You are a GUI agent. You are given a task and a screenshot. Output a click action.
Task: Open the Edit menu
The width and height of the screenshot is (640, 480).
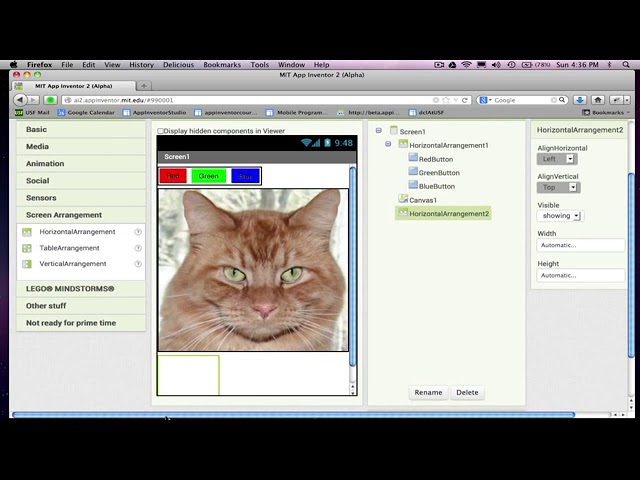pos(89,64)
